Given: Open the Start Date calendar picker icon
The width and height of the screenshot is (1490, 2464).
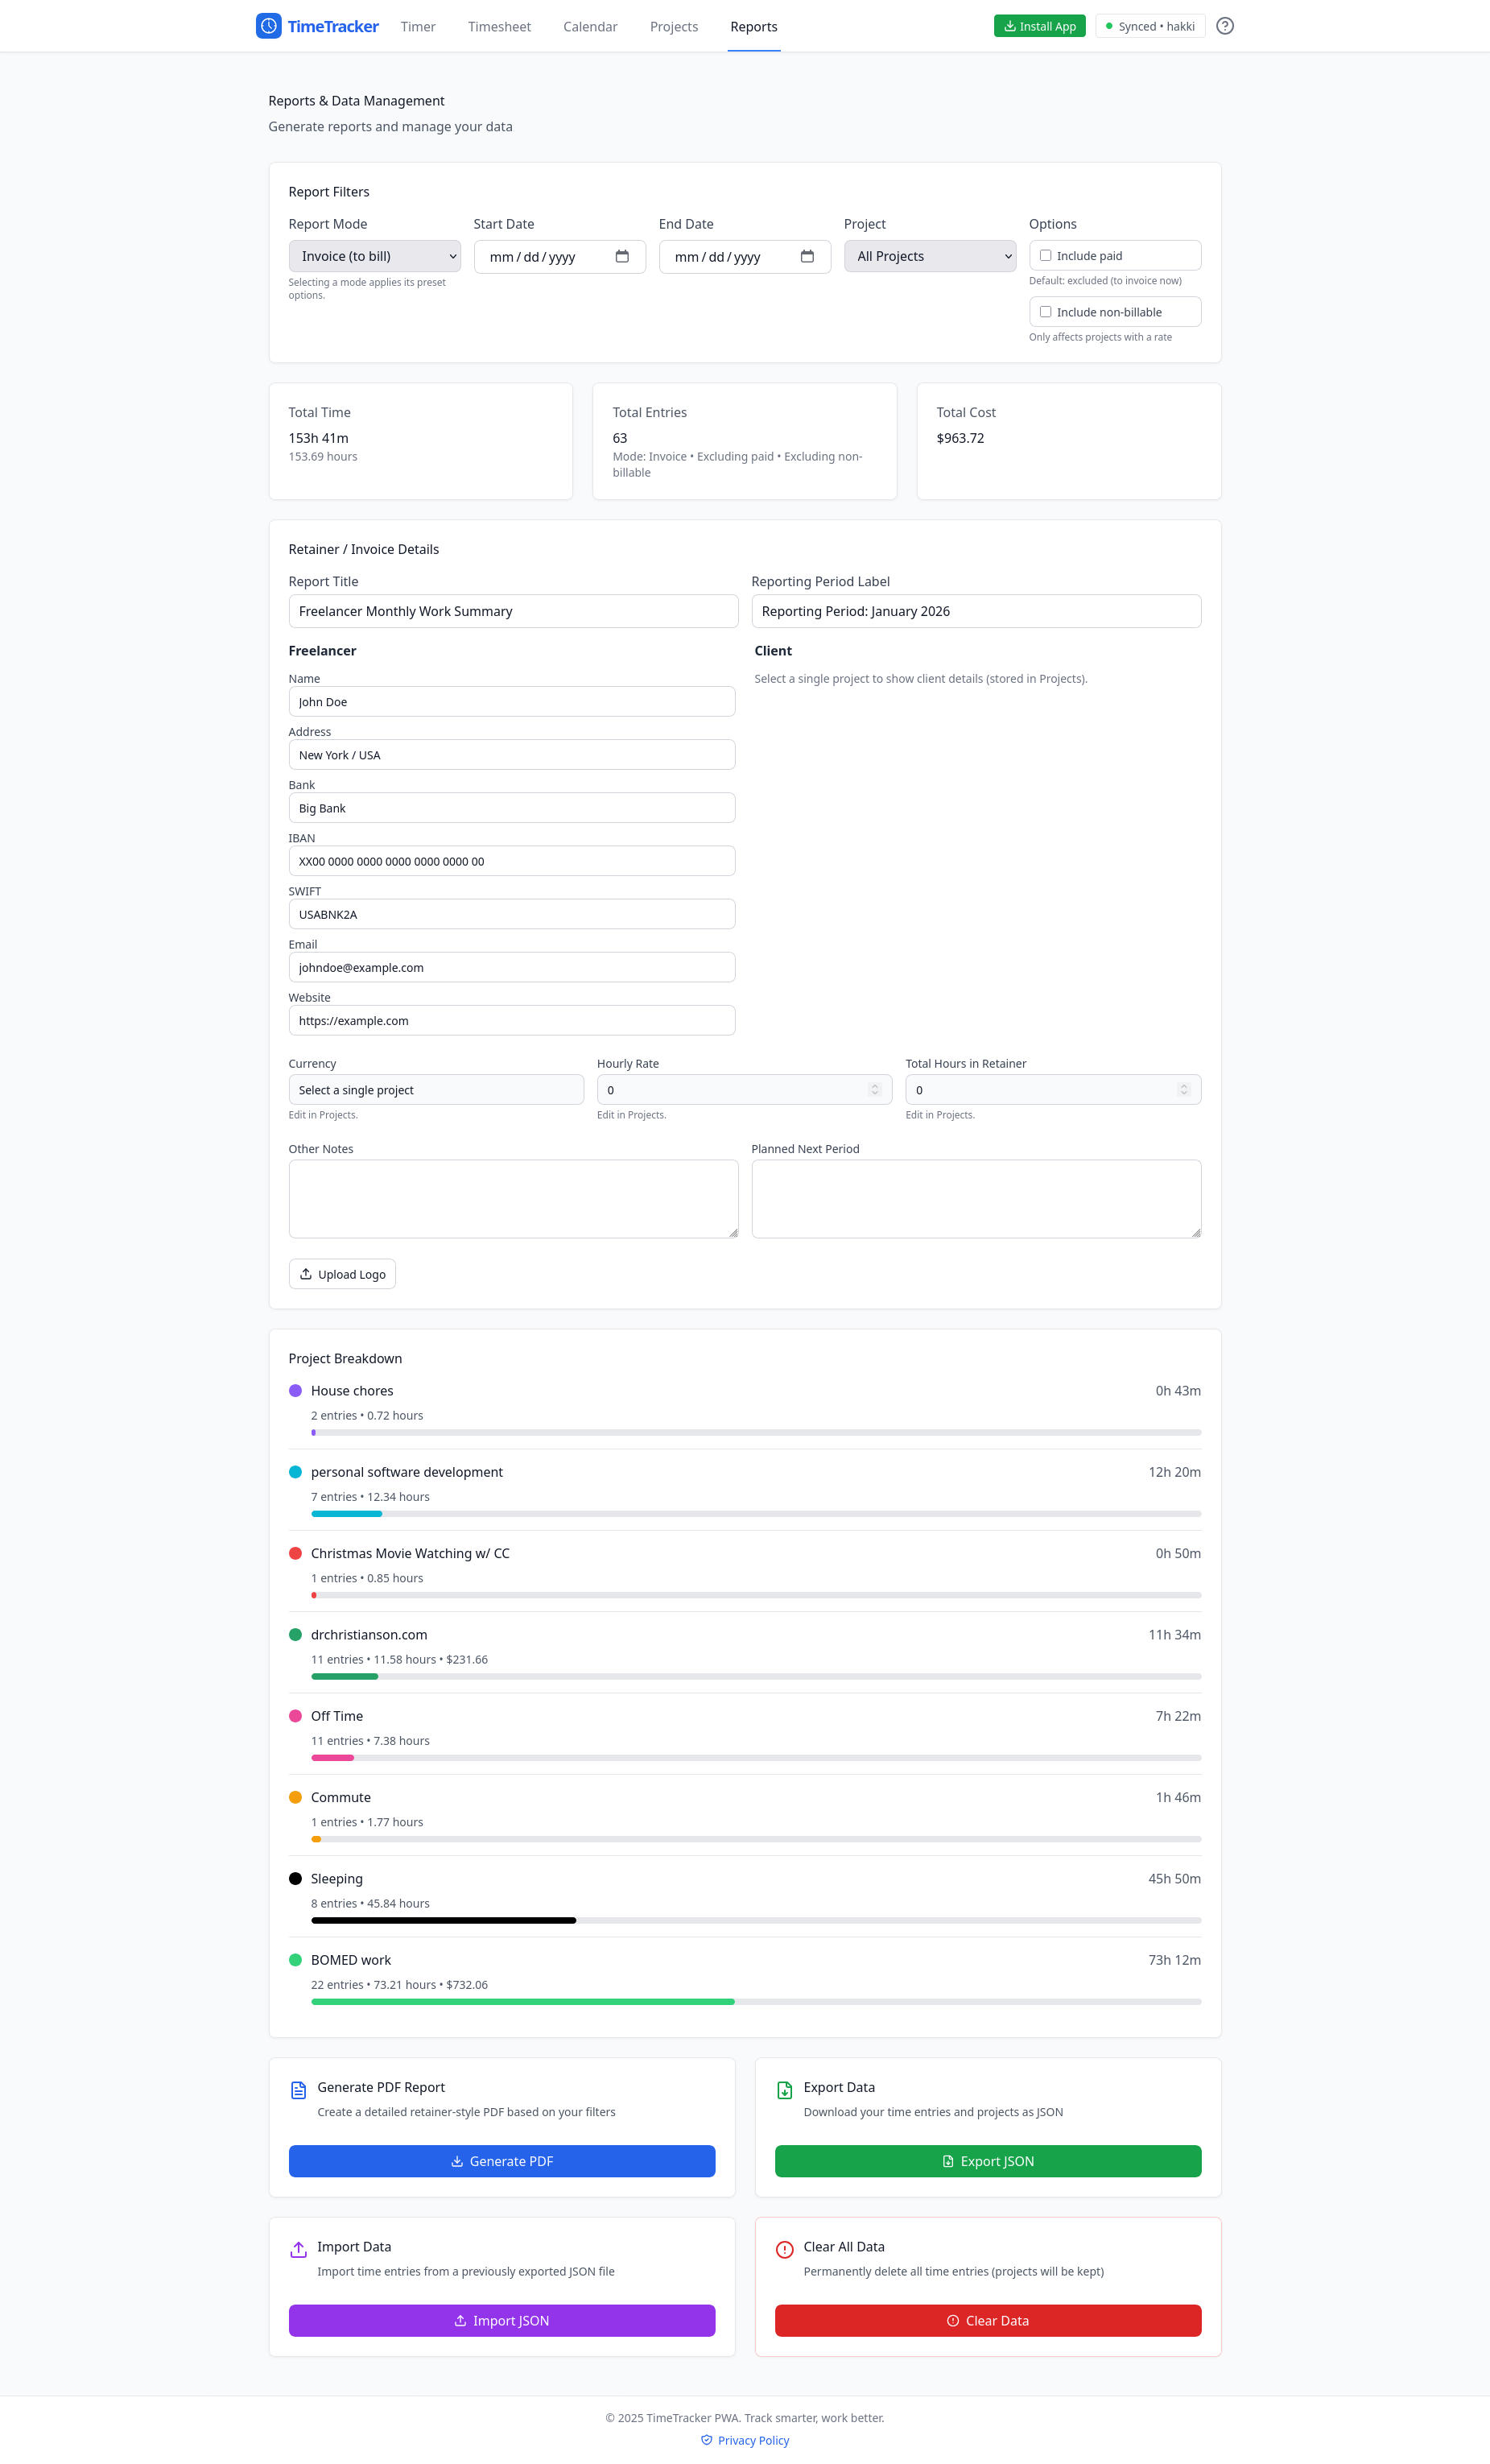Looking at the screenshot, I should [622, 256].
